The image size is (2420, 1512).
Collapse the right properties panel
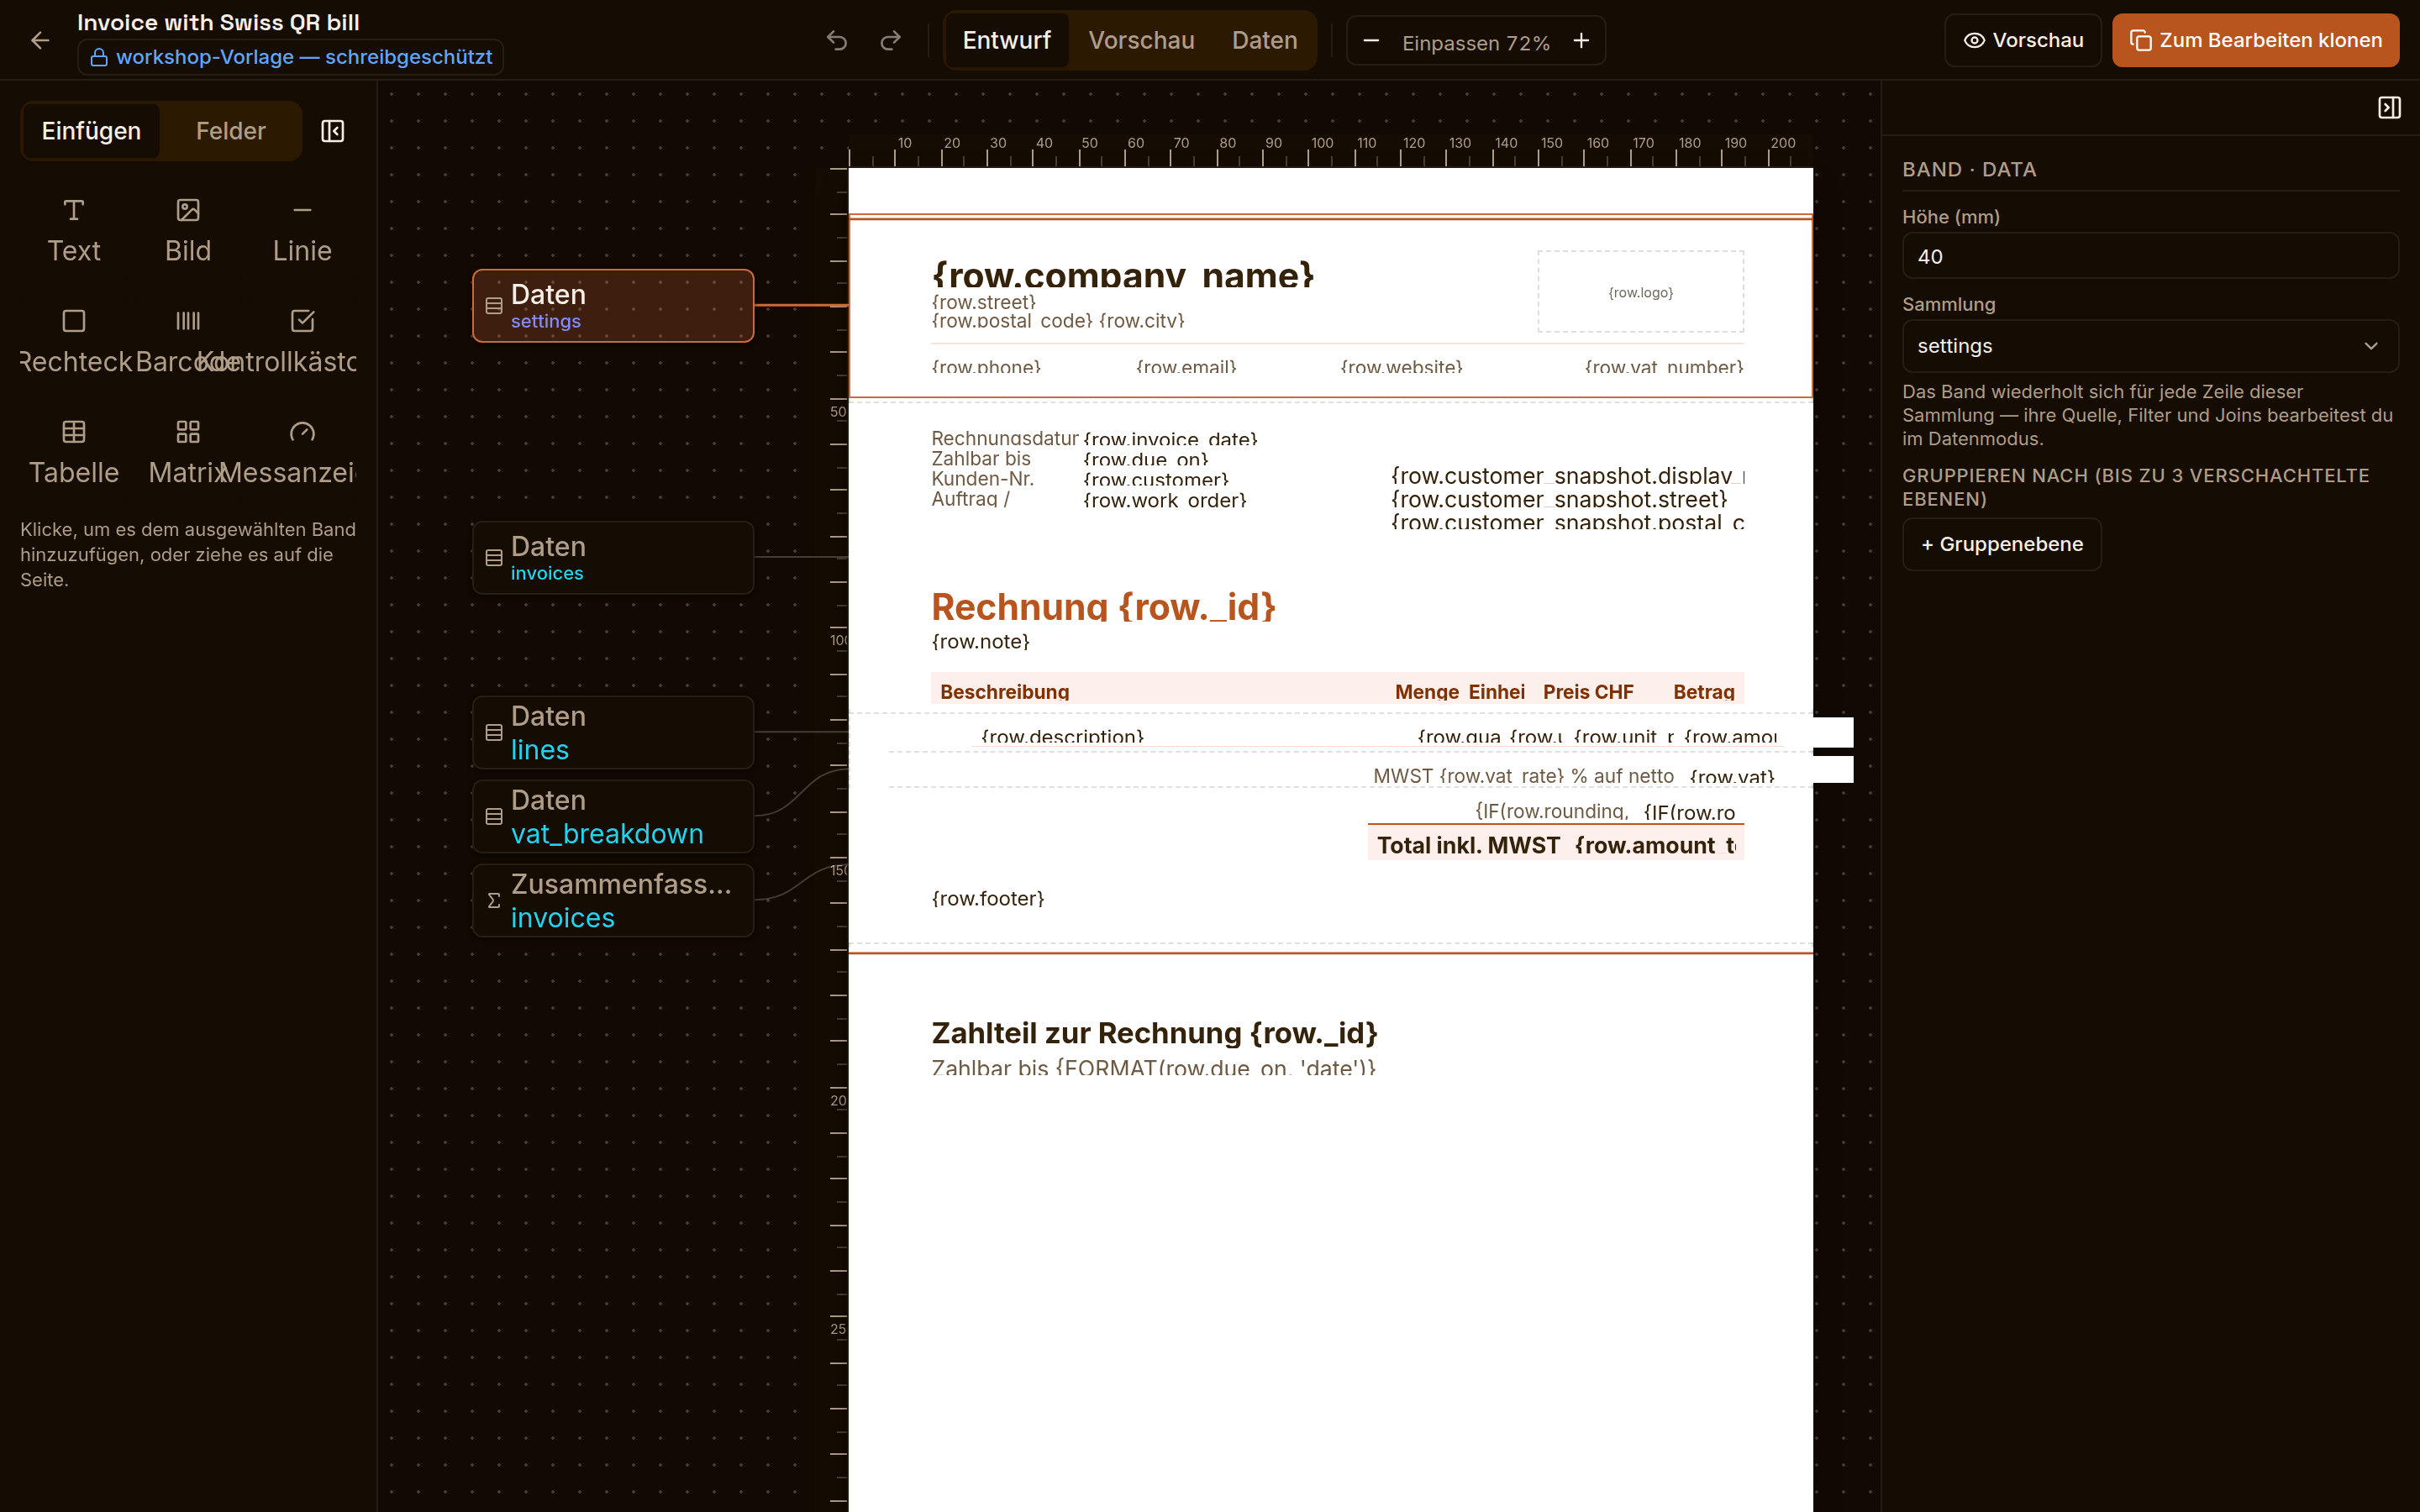2389,108
